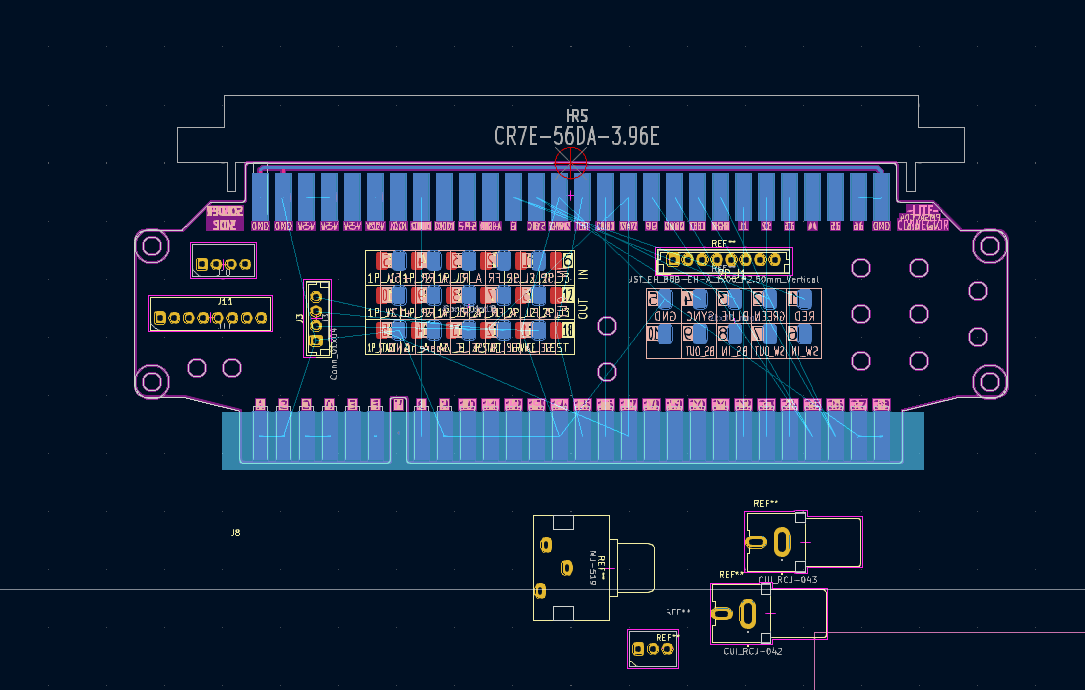The width and height of the screenshot is (1085, 690).
Task: Select the lower-left board mounting hole
Action: point(152,381)
